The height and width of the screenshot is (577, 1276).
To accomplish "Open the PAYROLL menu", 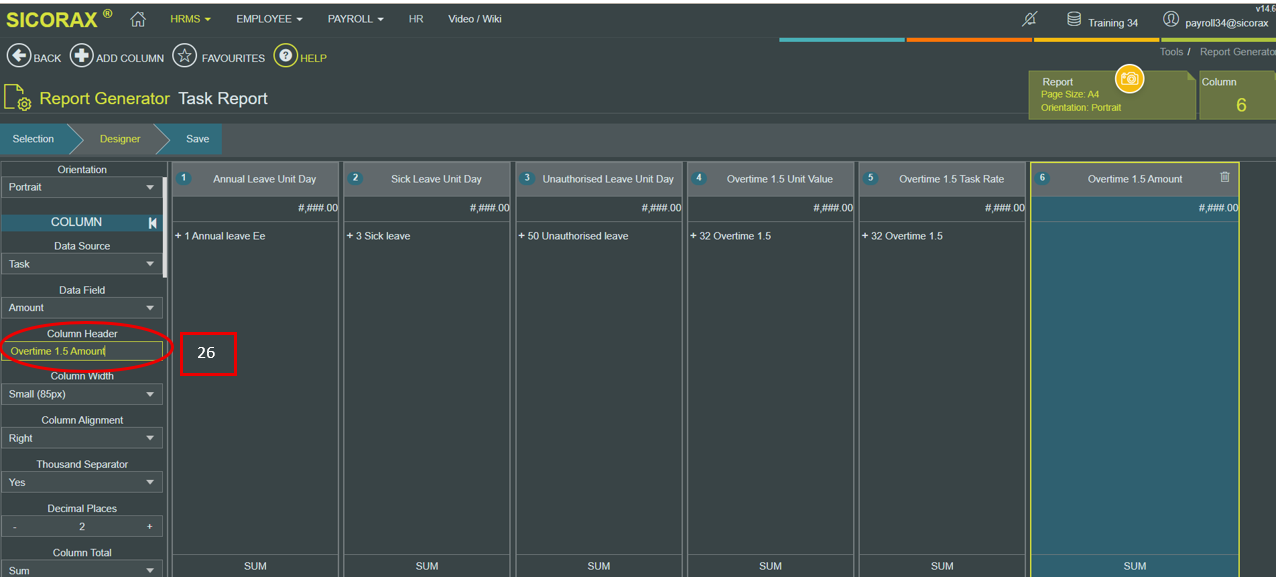I will click(355, 19).
